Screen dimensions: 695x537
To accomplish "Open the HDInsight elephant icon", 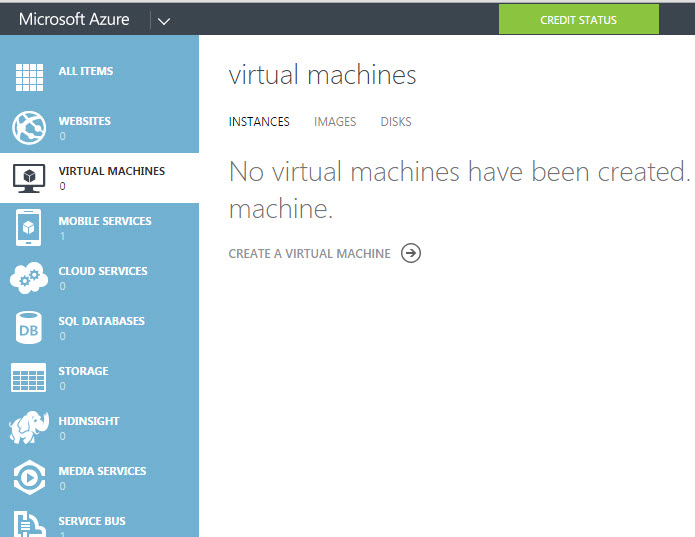I will tap(29, 427).
